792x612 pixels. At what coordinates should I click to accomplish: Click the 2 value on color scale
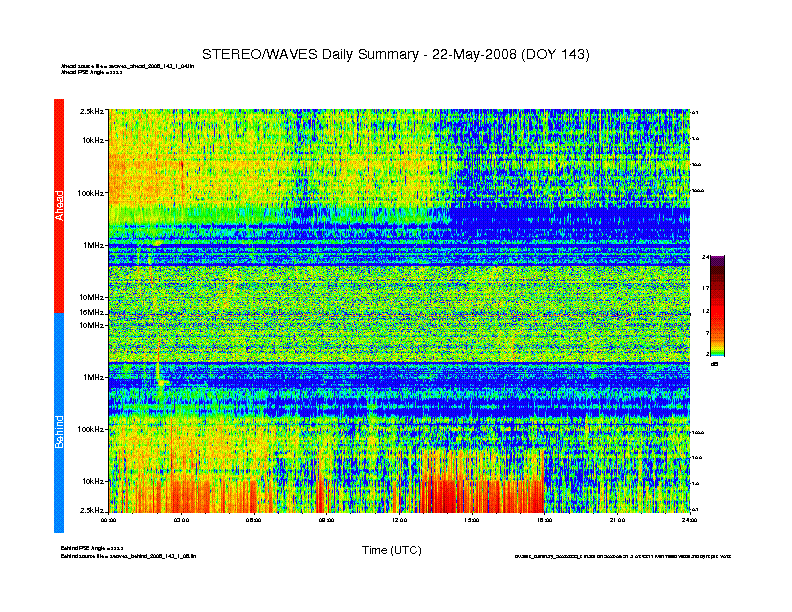707,354
